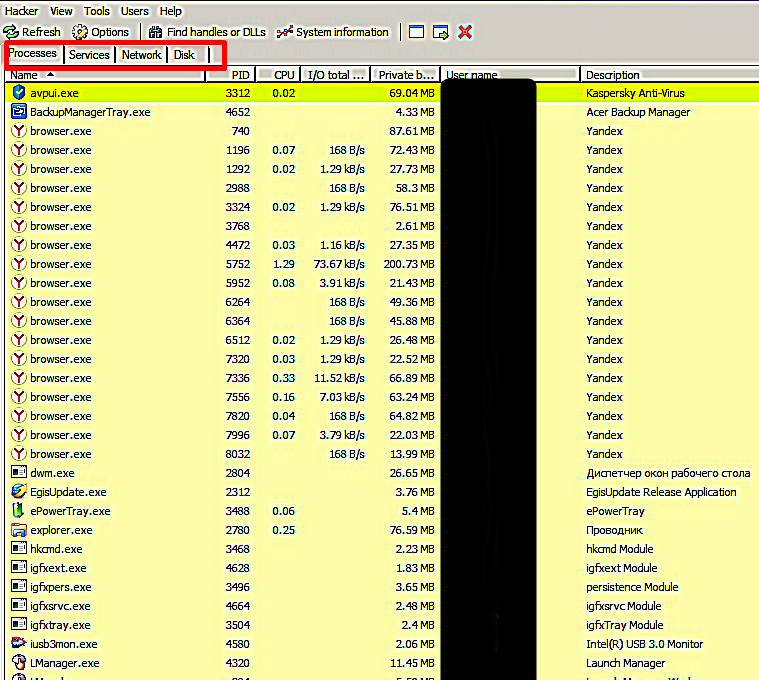
Task: Select iusb3mon.exe process name
Action: pyautogui.click(x=63, y=644)
